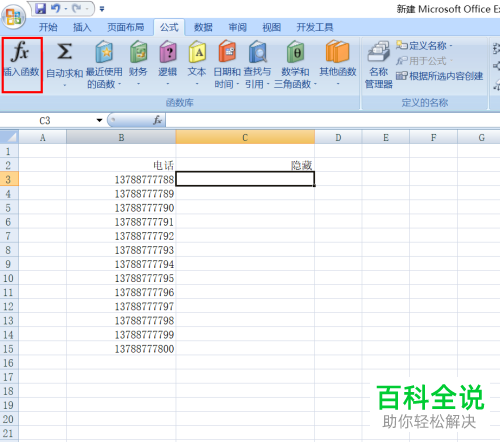Open the Text (文本) functions book

[x=197, y=64]
